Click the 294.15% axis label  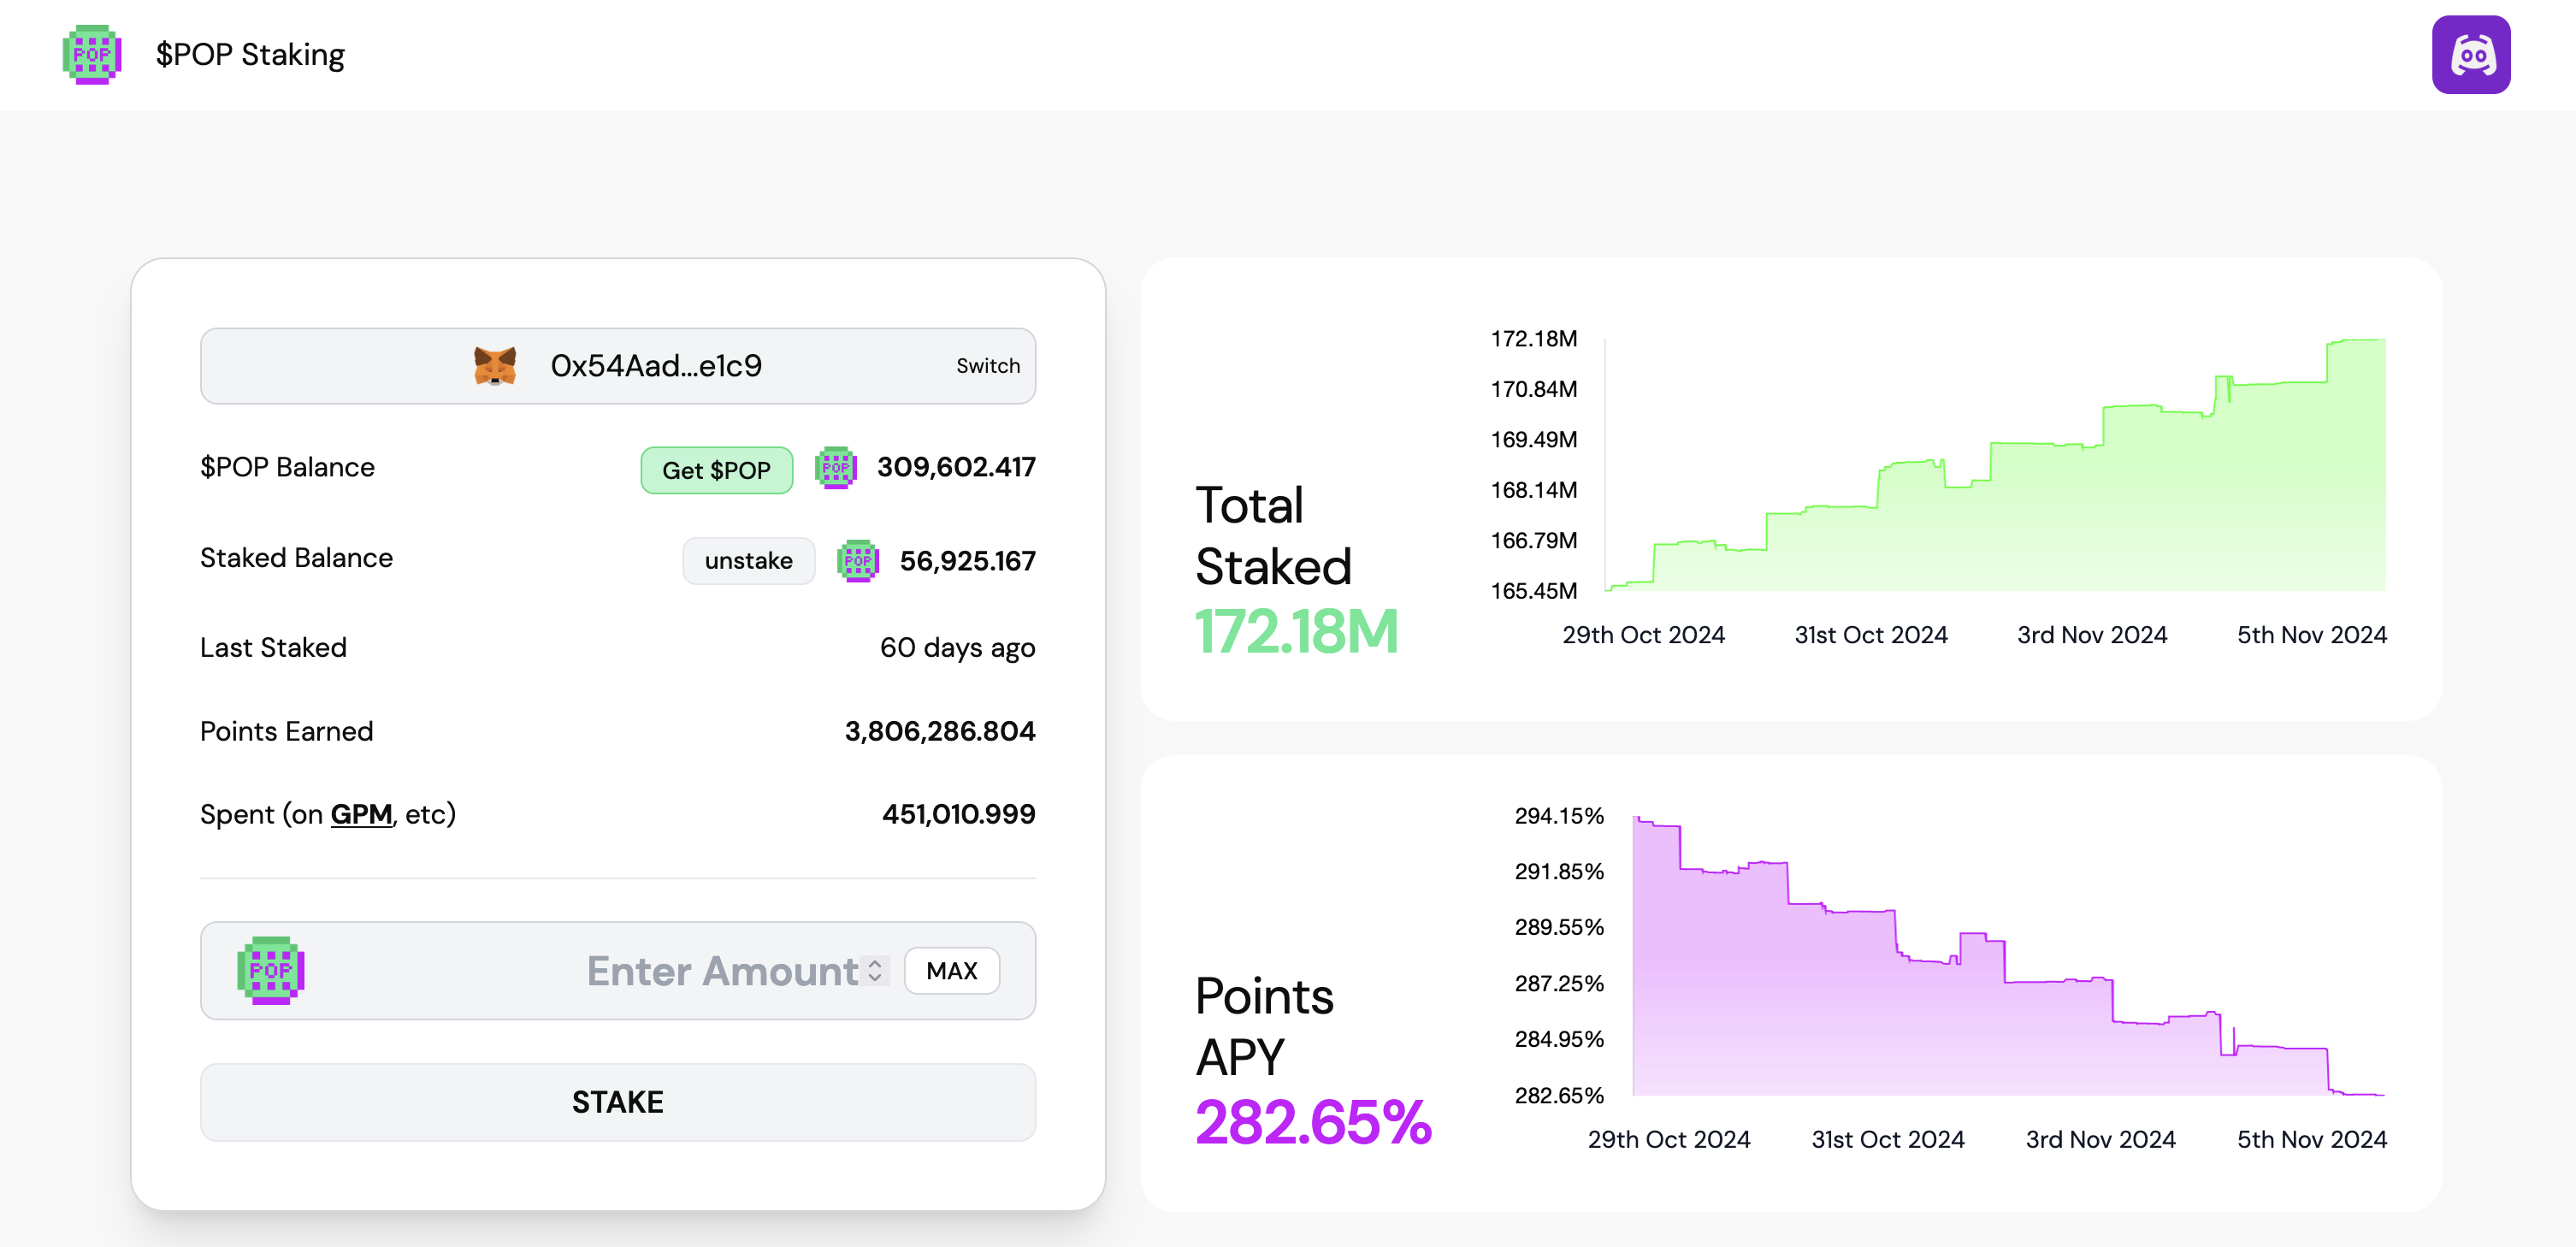coord(1558,816)
